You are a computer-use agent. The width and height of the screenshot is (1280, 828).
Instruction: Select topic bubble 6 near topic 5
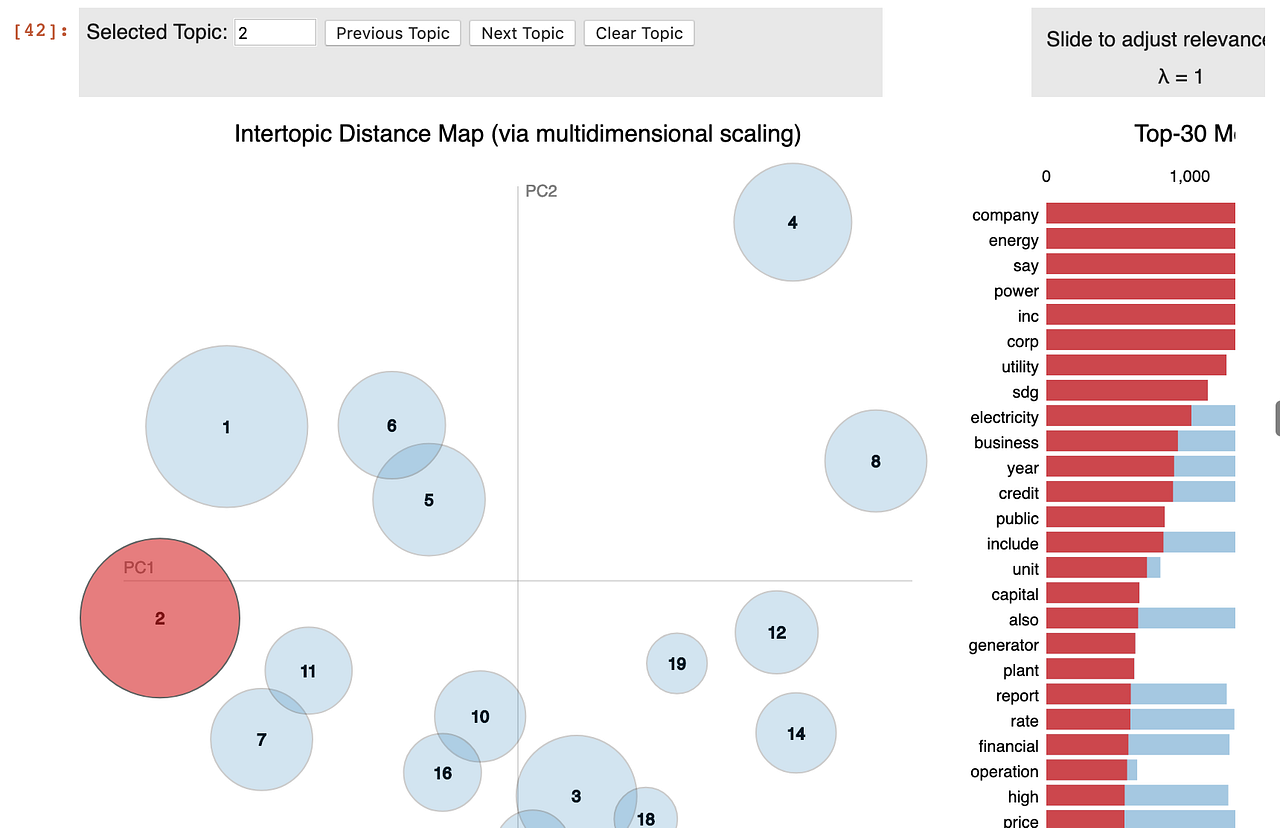[x=391, y=425]
